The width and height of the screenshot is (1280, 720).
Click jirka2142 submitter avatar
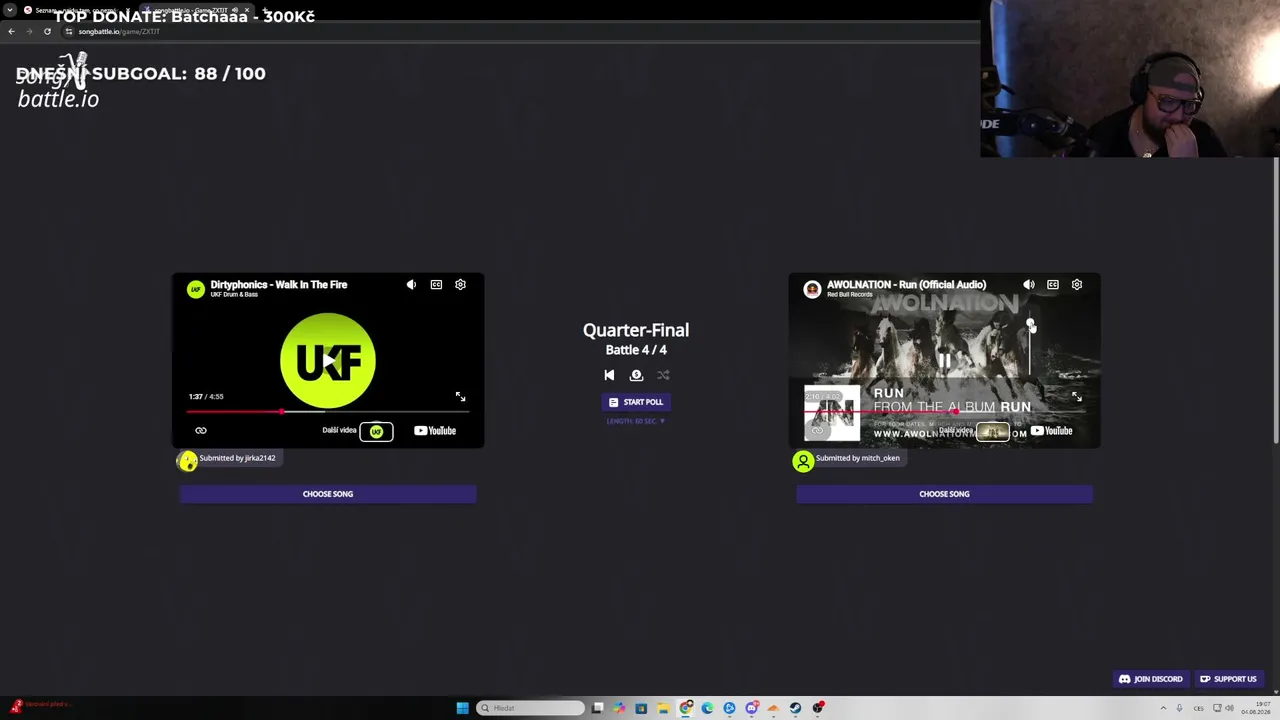[188, 461]
